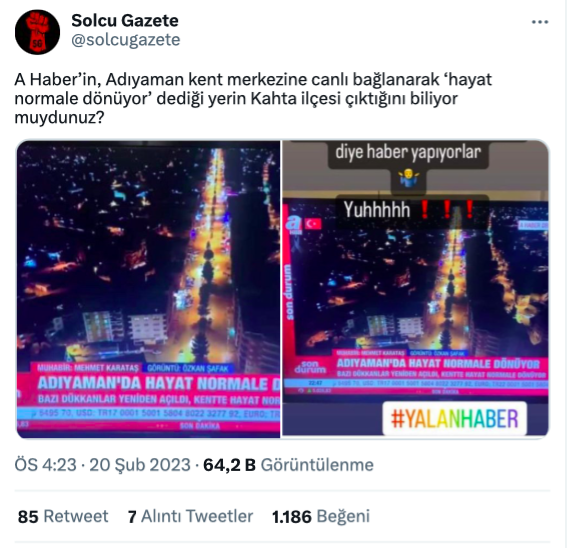Image resolution: width=567 pixels, height=548 pixels.
Task: Click the 'Yuhhhhh' caption sticker
Action: click(x=412, y=210)
